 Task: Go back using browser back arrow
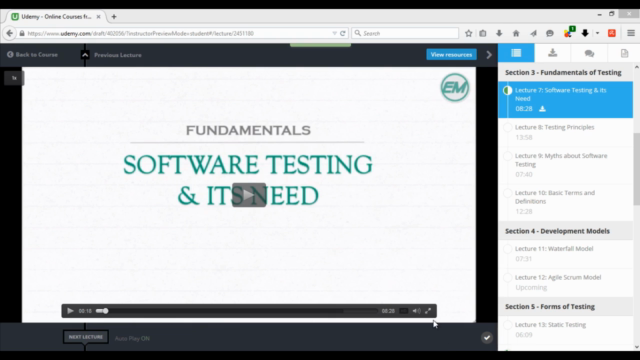[9, 33]
